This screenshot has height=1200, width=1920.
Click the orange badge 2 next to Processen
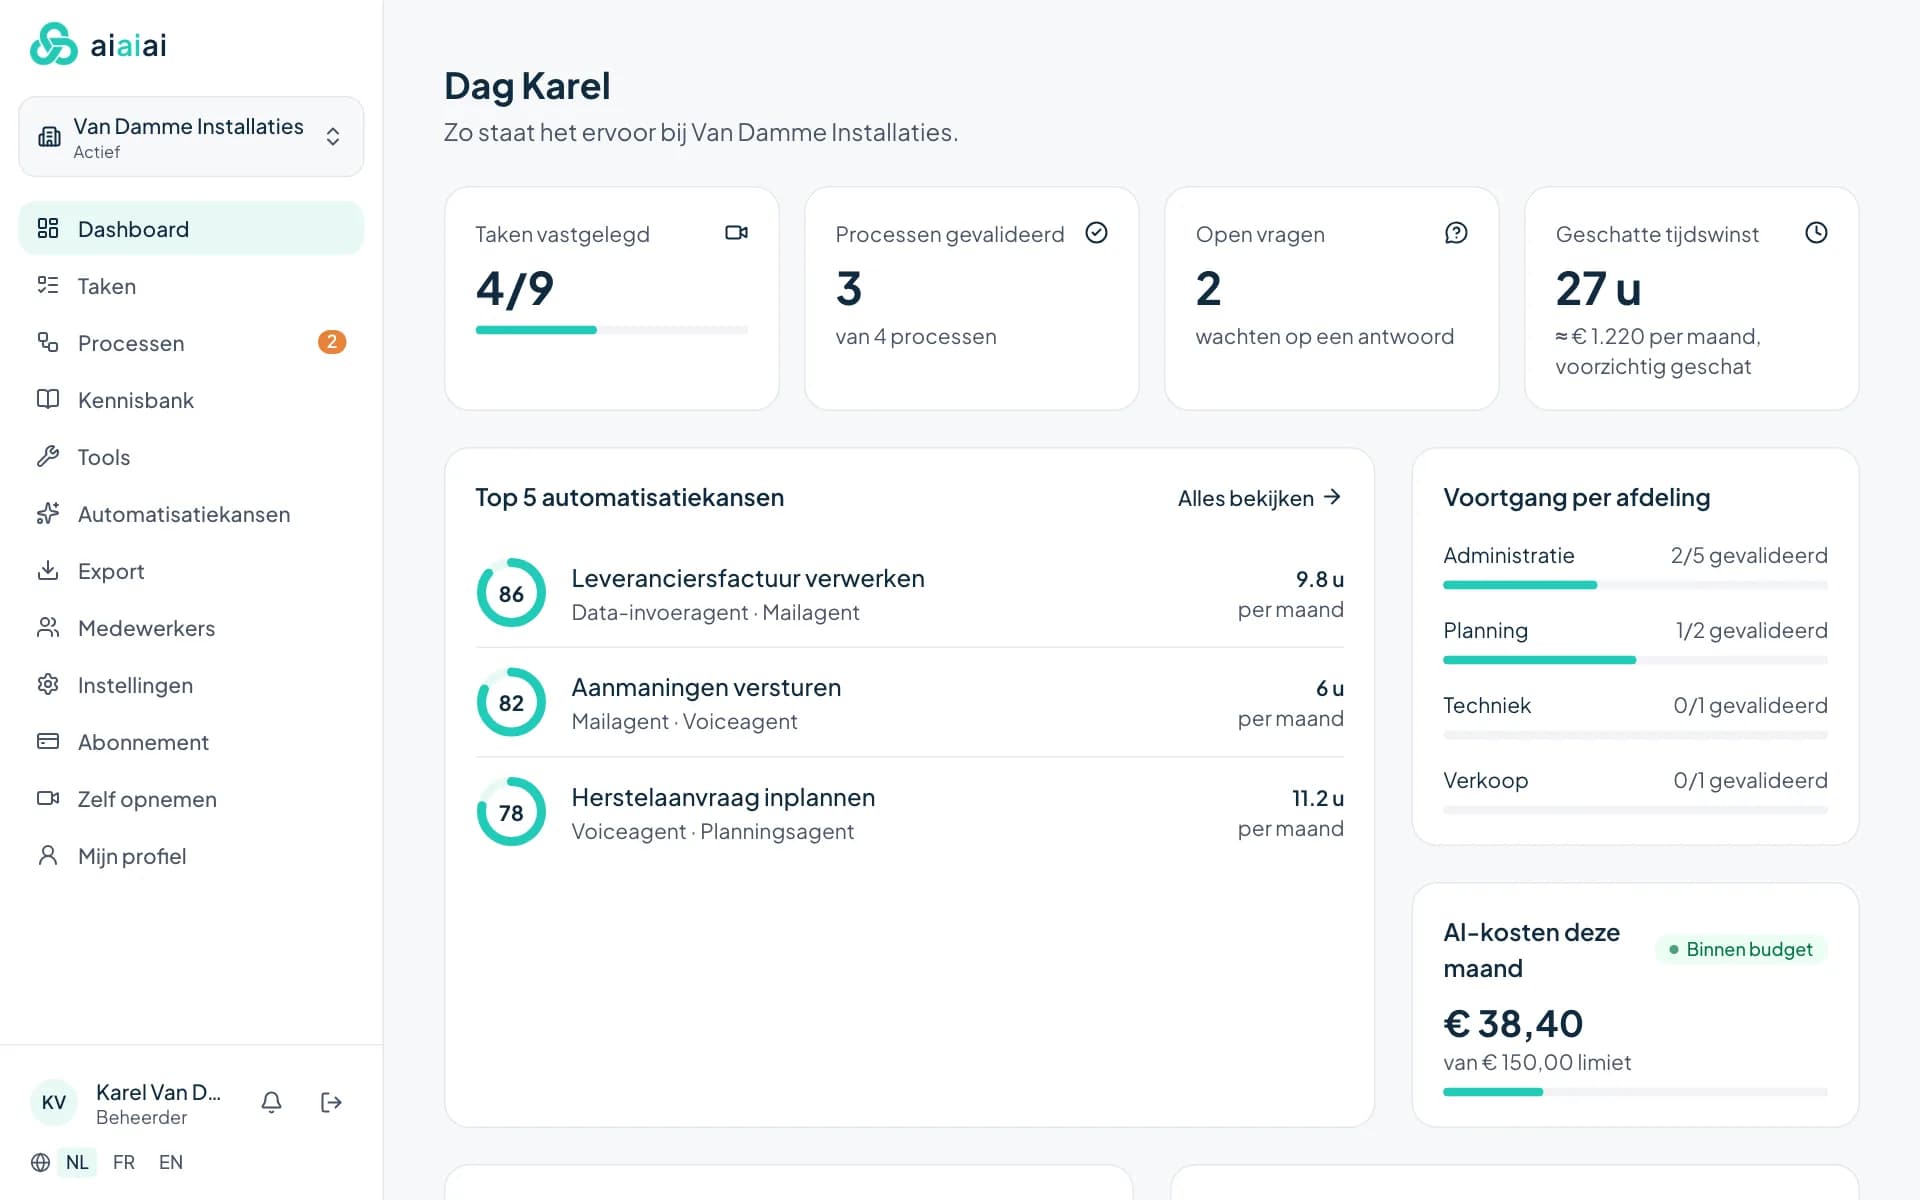pyautogui.click(x=332, y=342)
